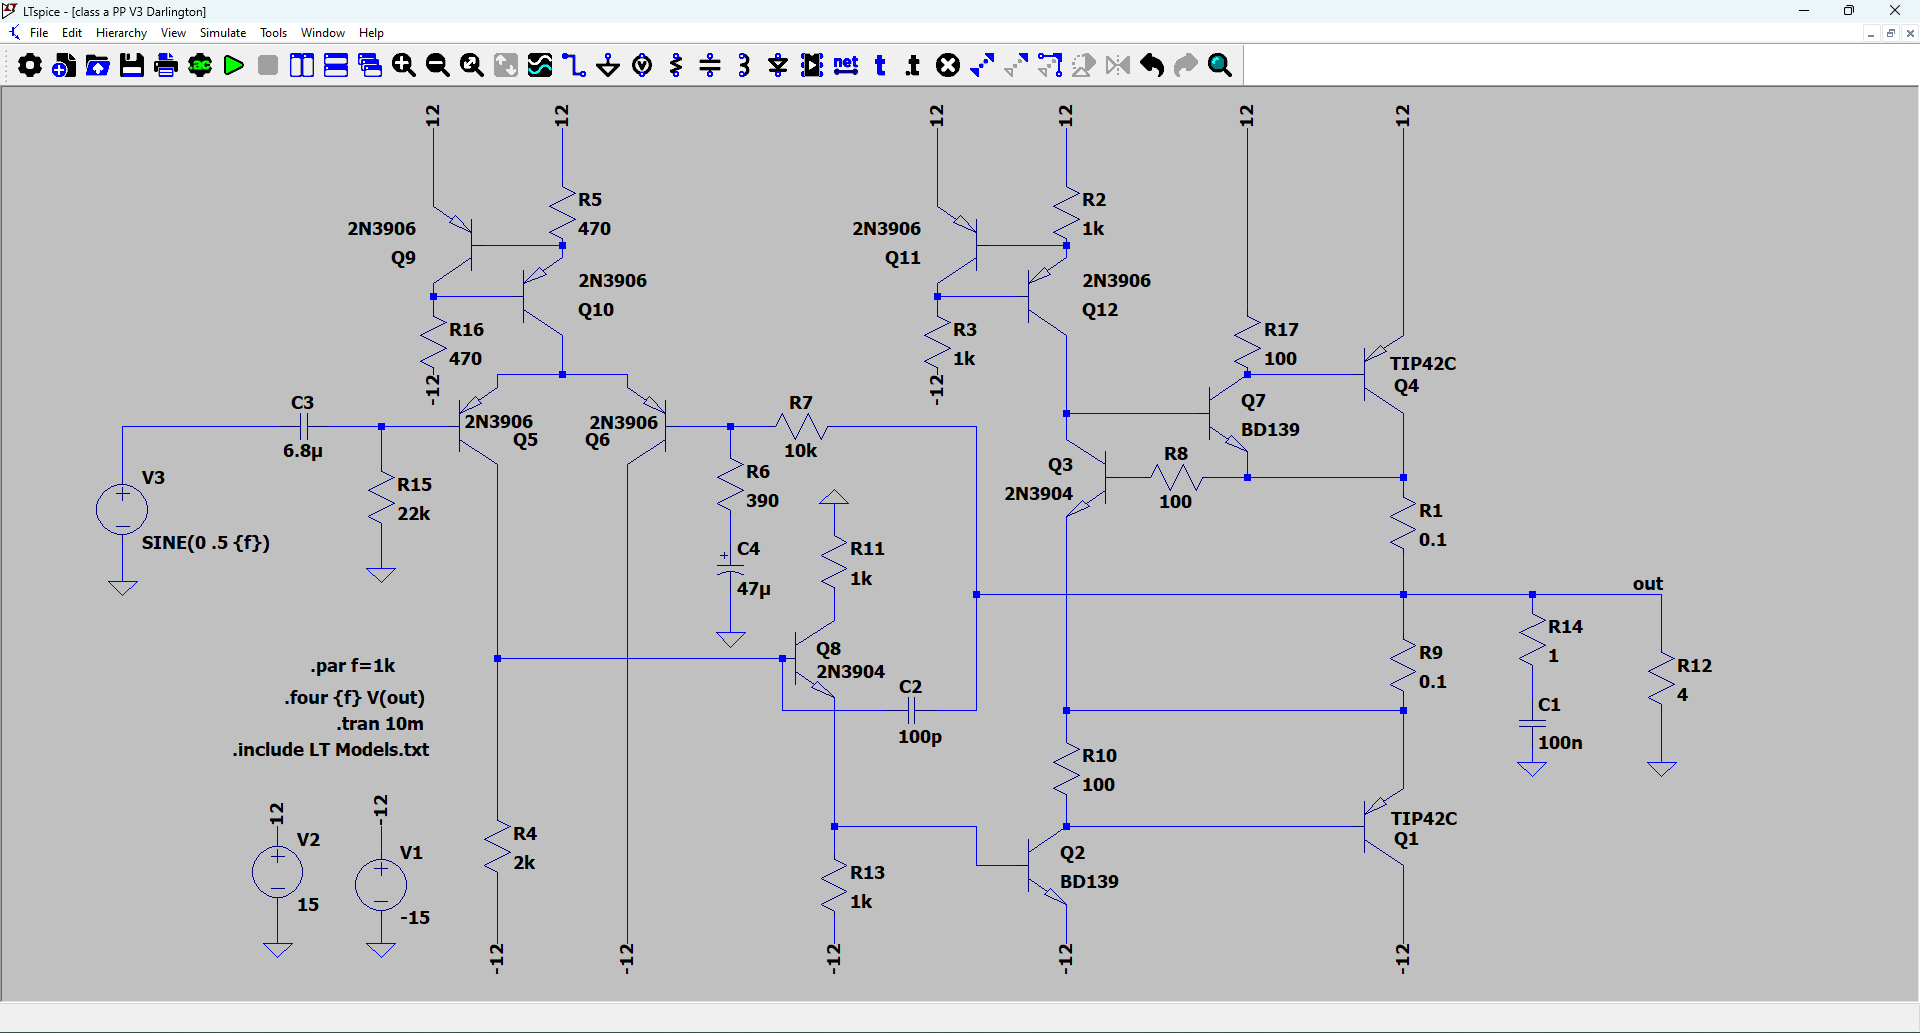Click the '.four {f} V(out)' directive
This screenshot has width=1920, height=1033.
click(355, 698)
